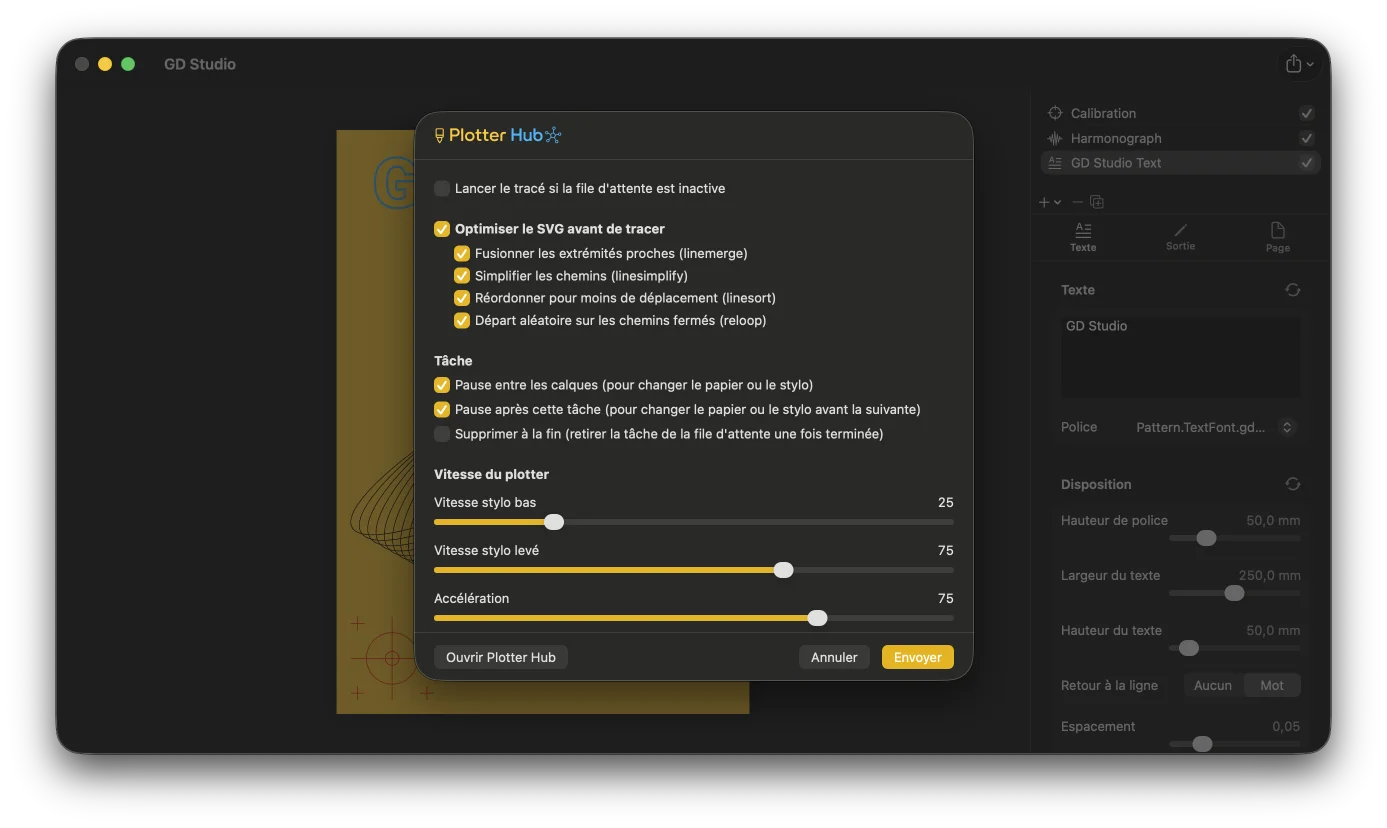Uncheck Fusionner les extrémités proches (linemerge)
1387x828 pixels.
462,254
